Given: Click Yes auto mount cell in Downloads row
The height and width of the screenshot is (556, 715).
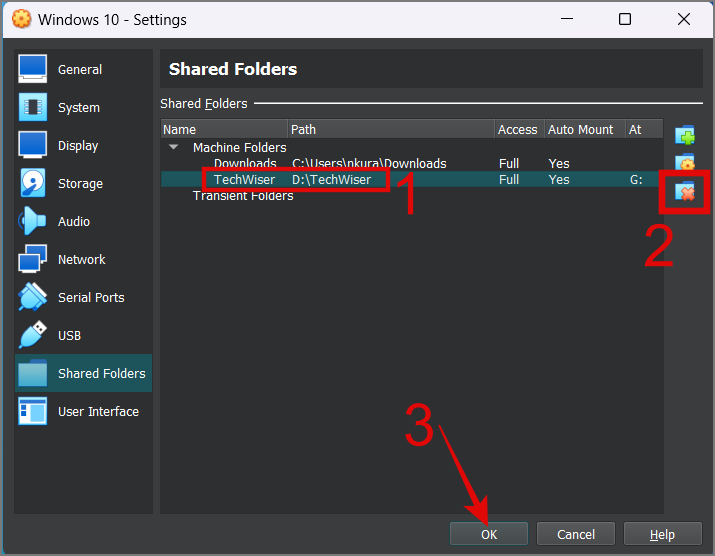Looking at the screenshot, I should pyautogui.click(x=559, y=163).
